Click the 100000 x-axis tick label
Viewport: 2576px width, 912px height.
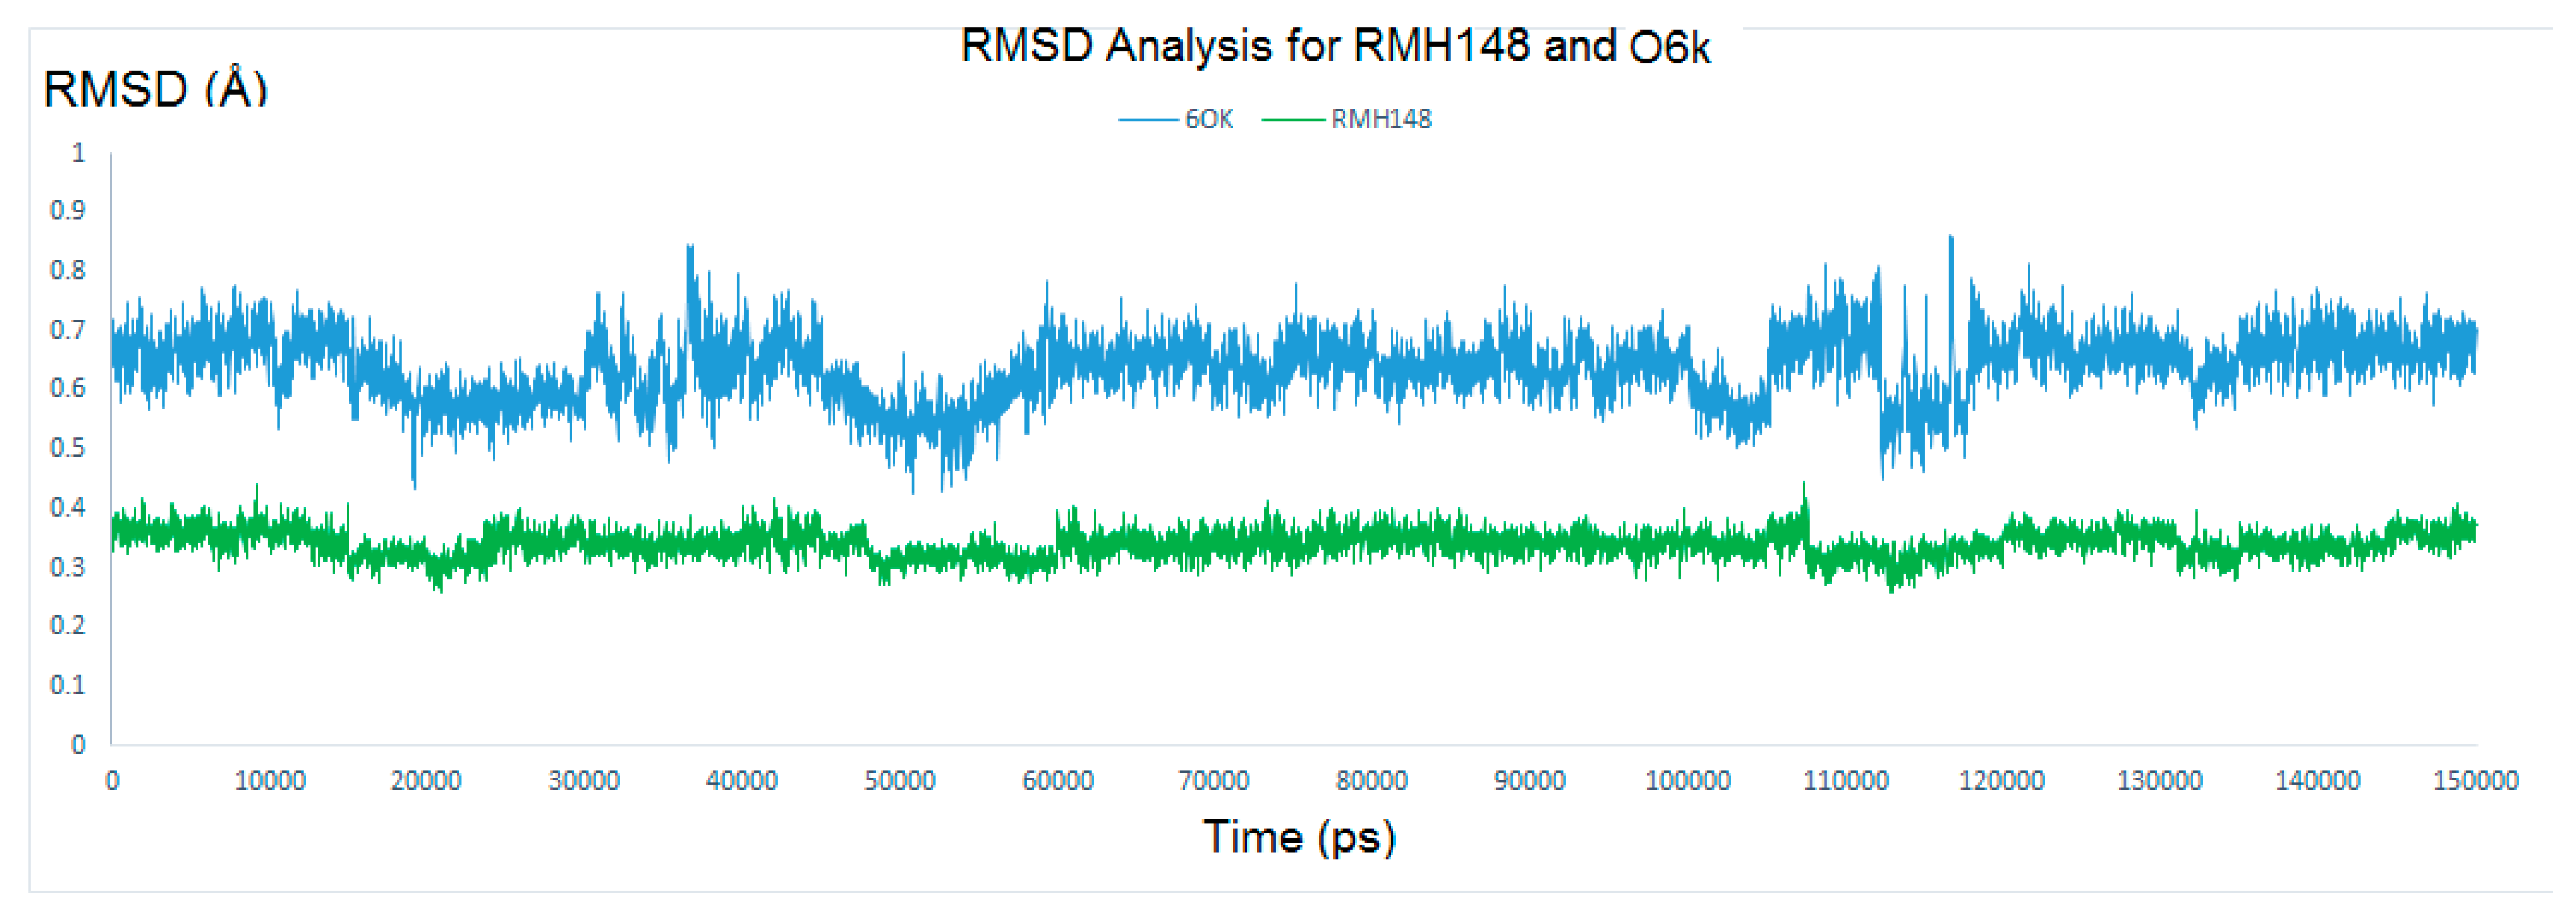pos(1687,781)
